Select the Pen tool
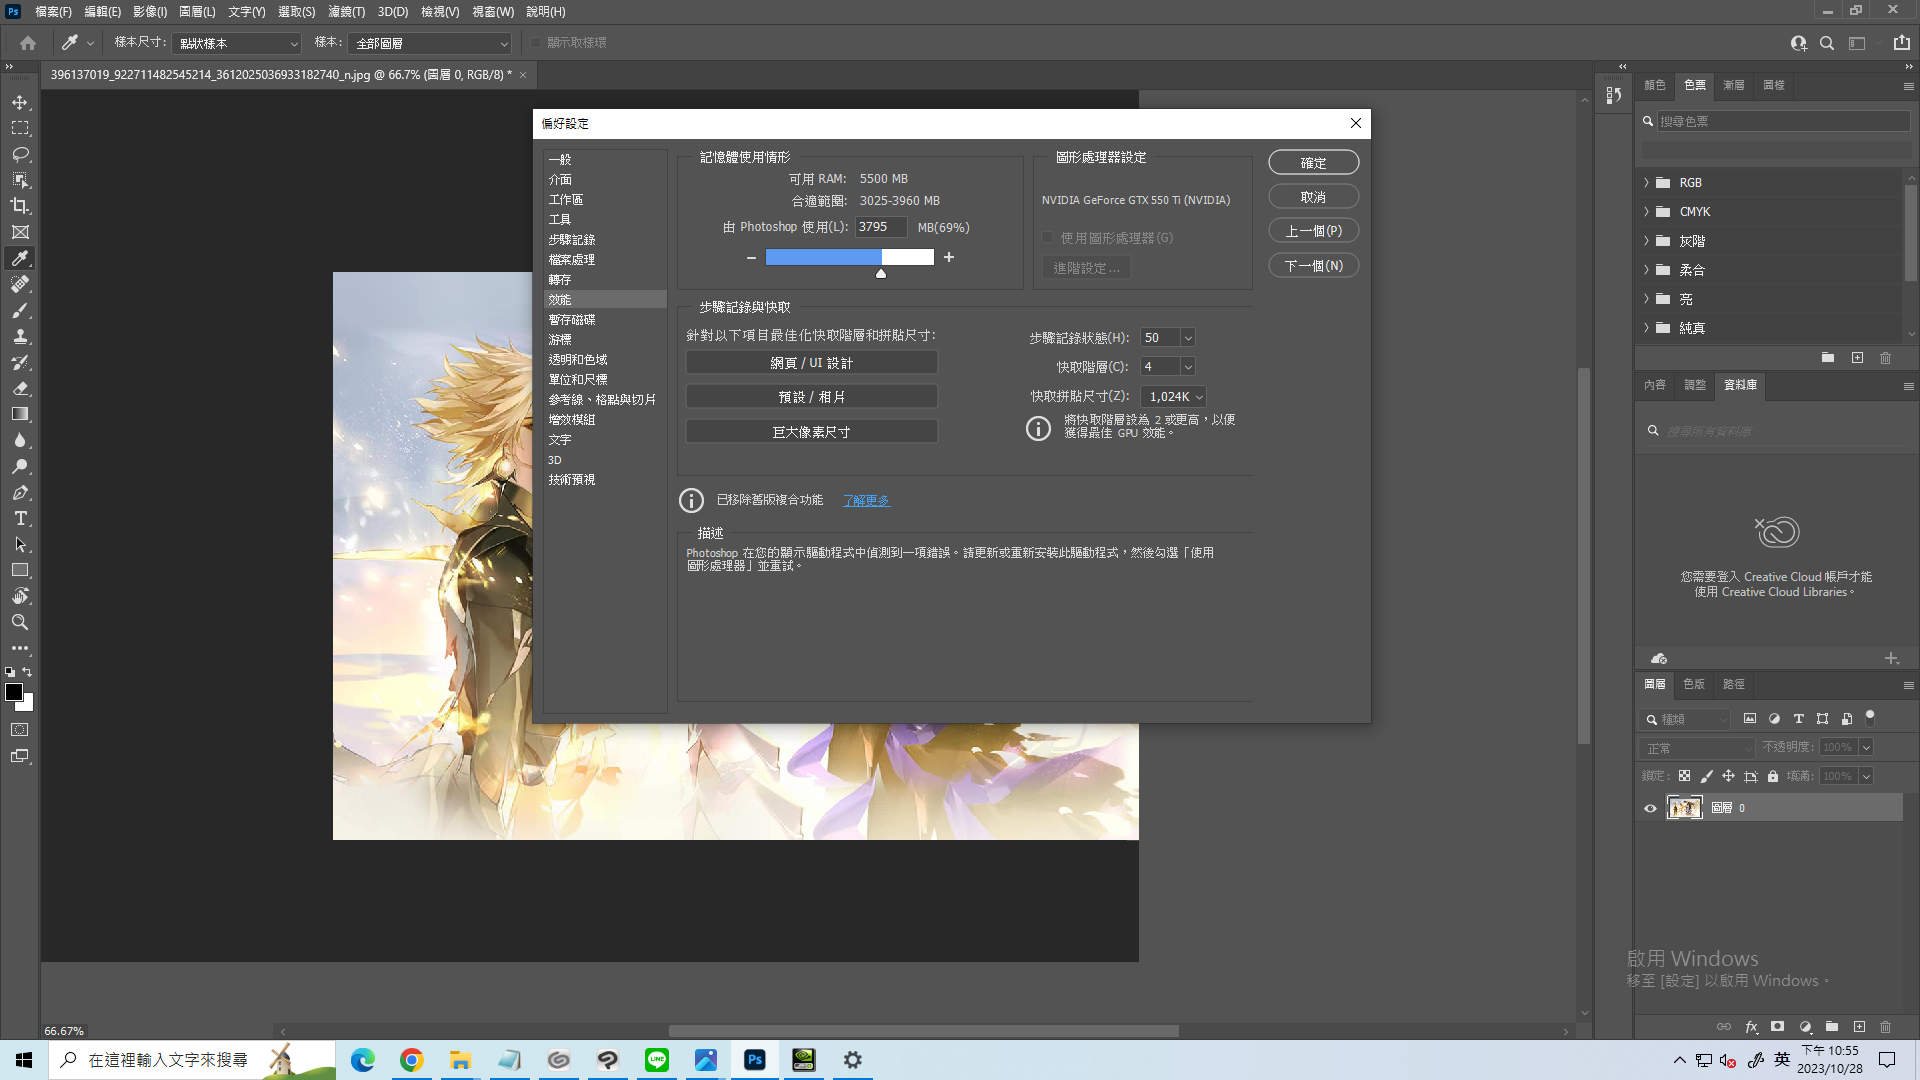The width and height of the screenshot is (1920, 1080). click(x=20, y=493)
